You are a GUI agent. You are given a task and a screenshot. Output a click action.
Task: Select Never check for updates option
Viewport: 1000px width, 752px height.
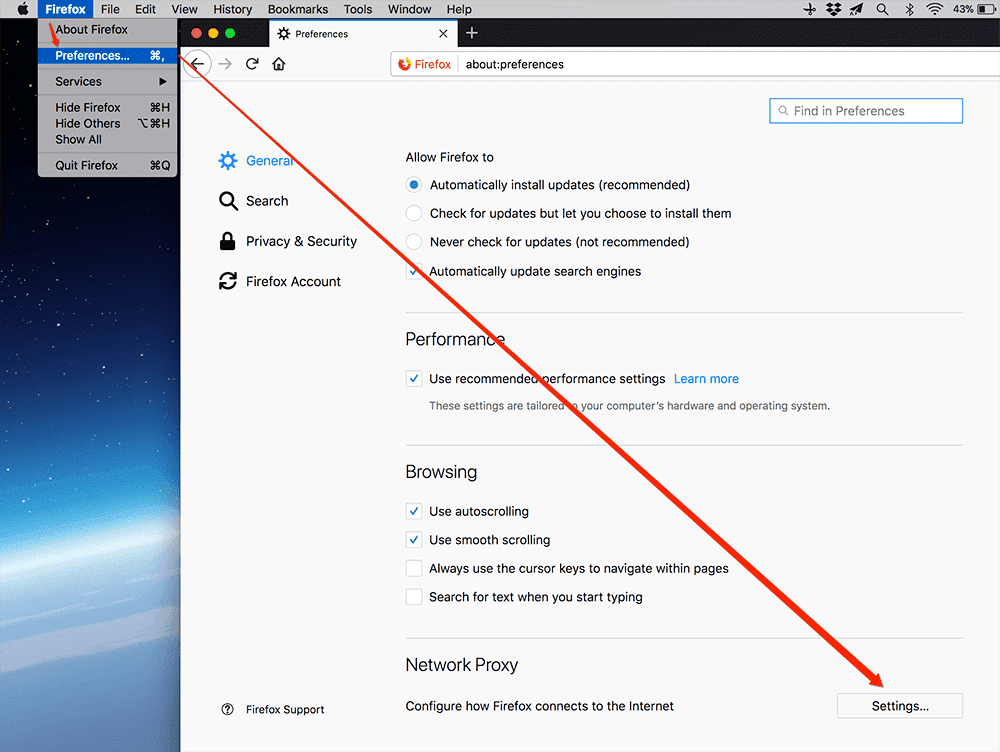[x=414, y=242]
